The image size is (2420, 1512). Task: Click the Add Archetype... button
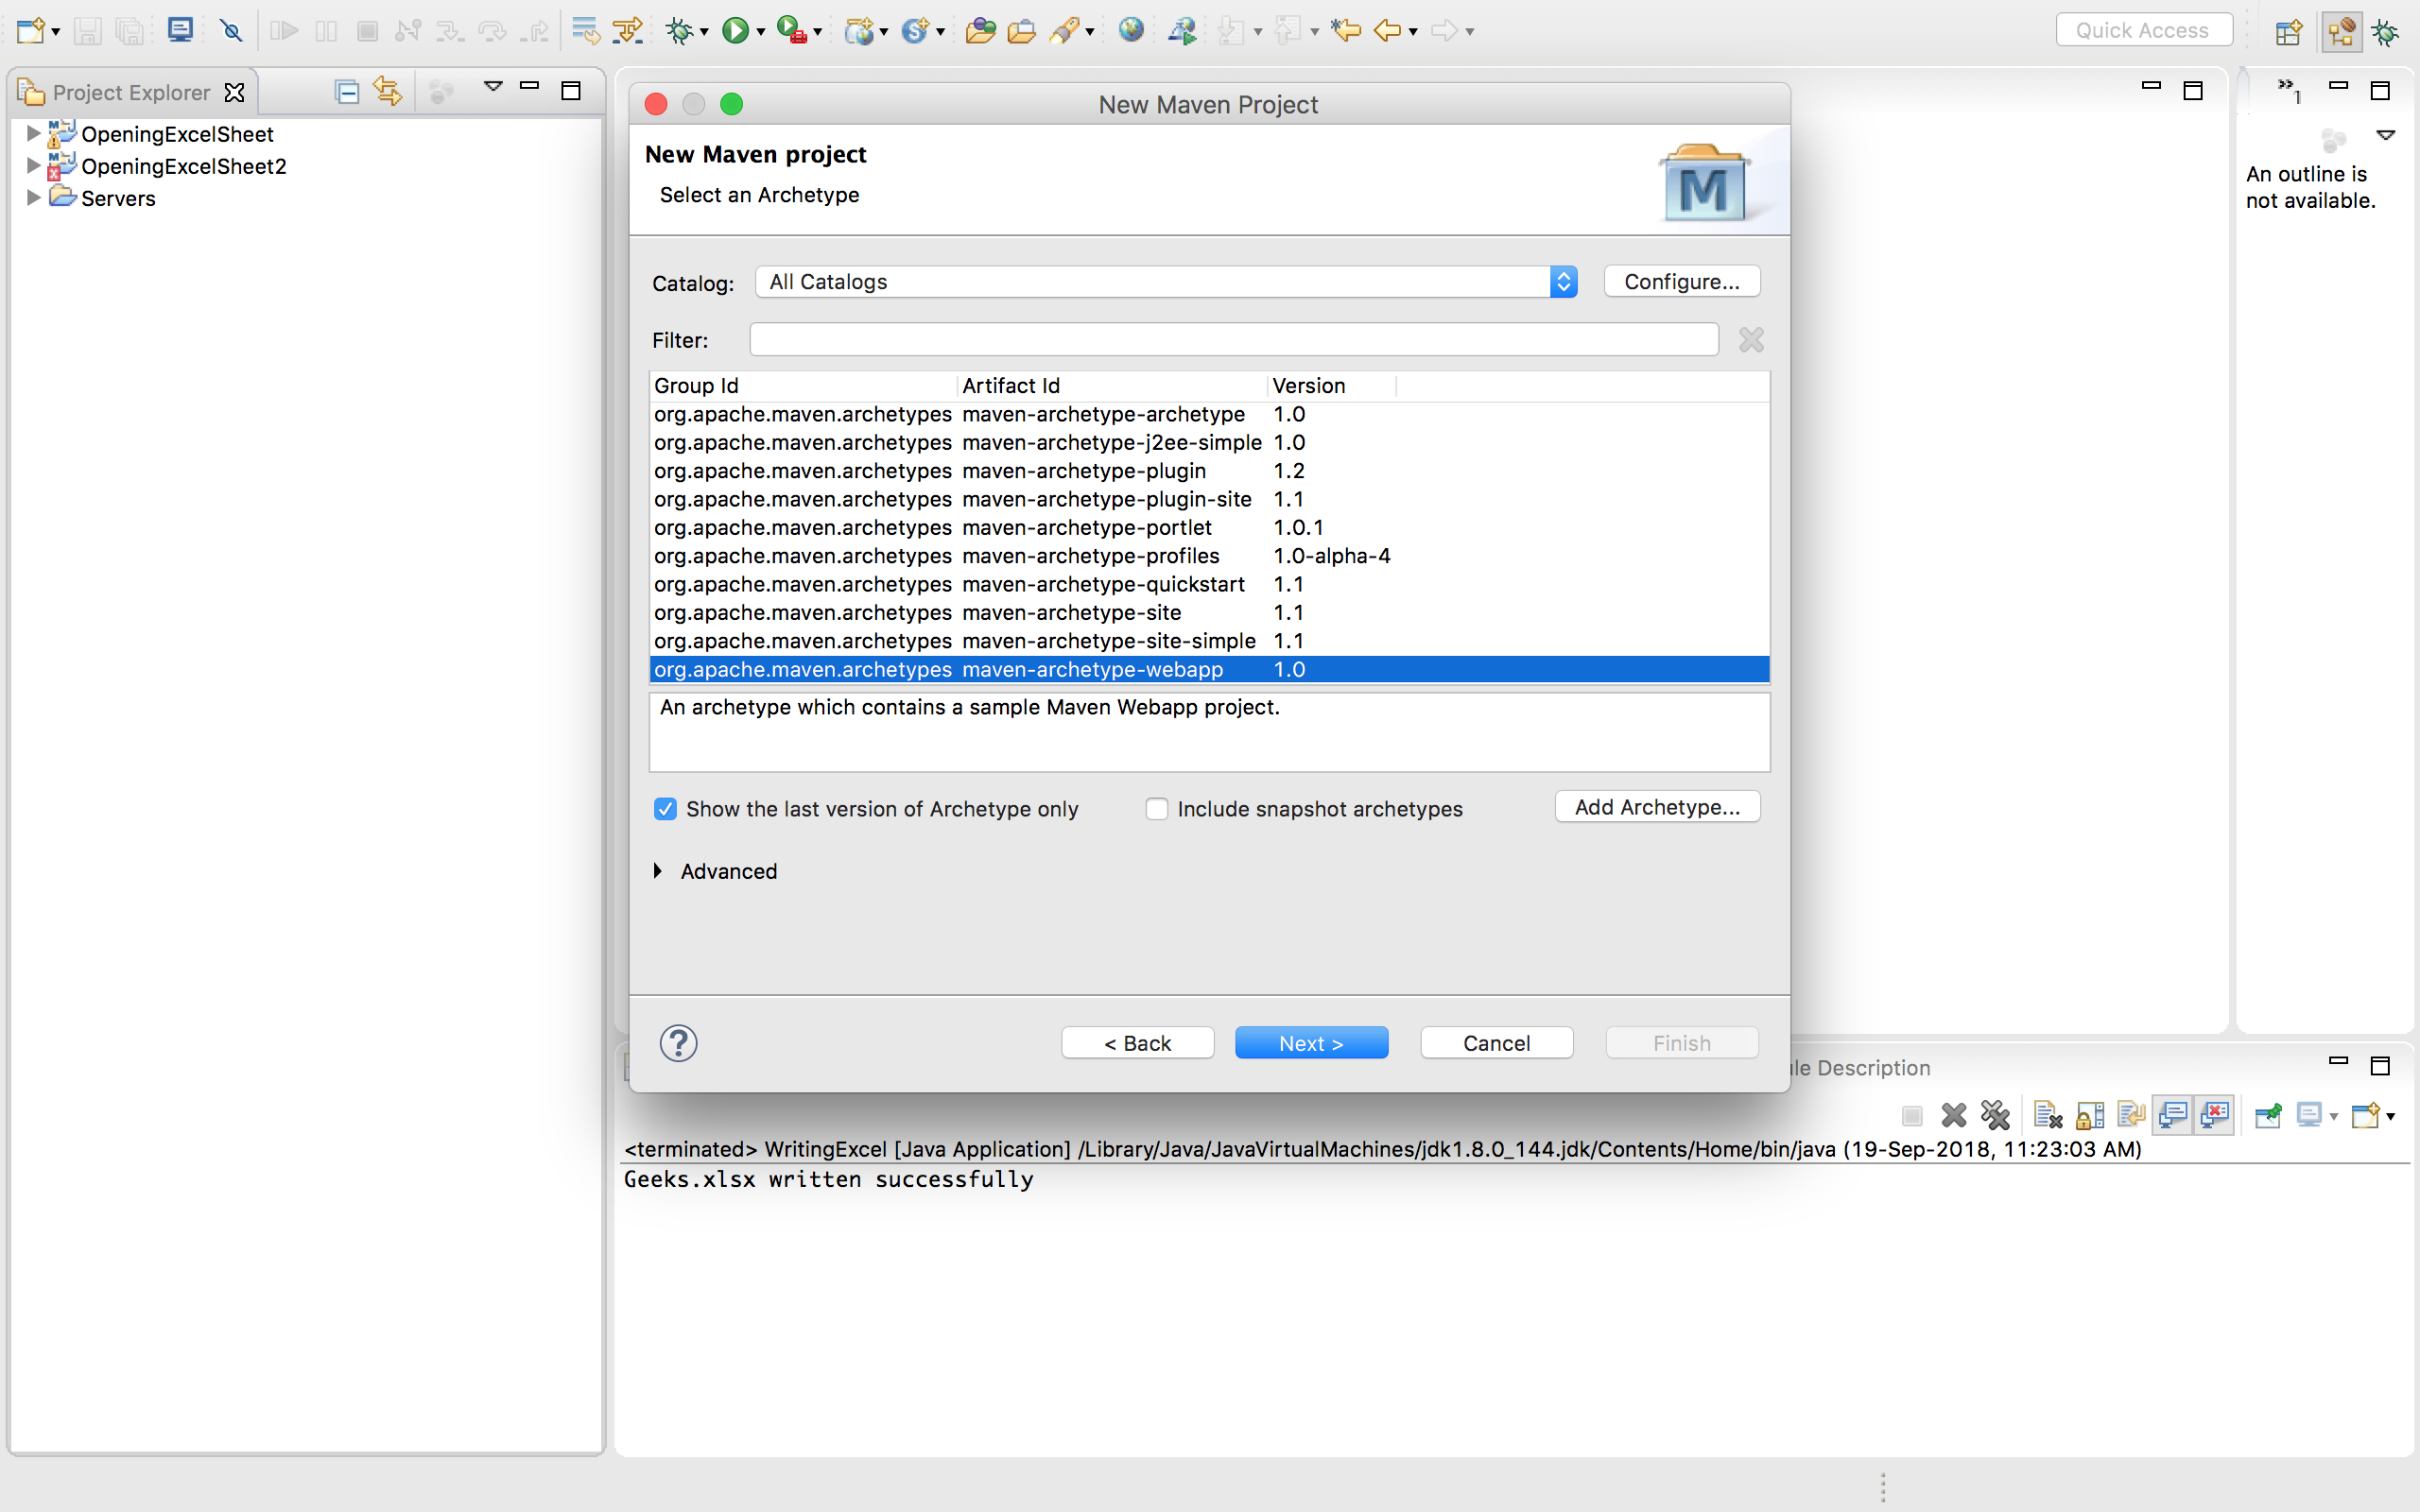1657,807
